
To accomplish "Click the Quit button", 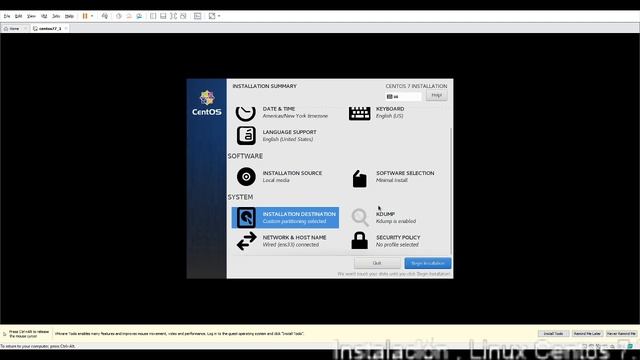I will click(x=377, y=263).
